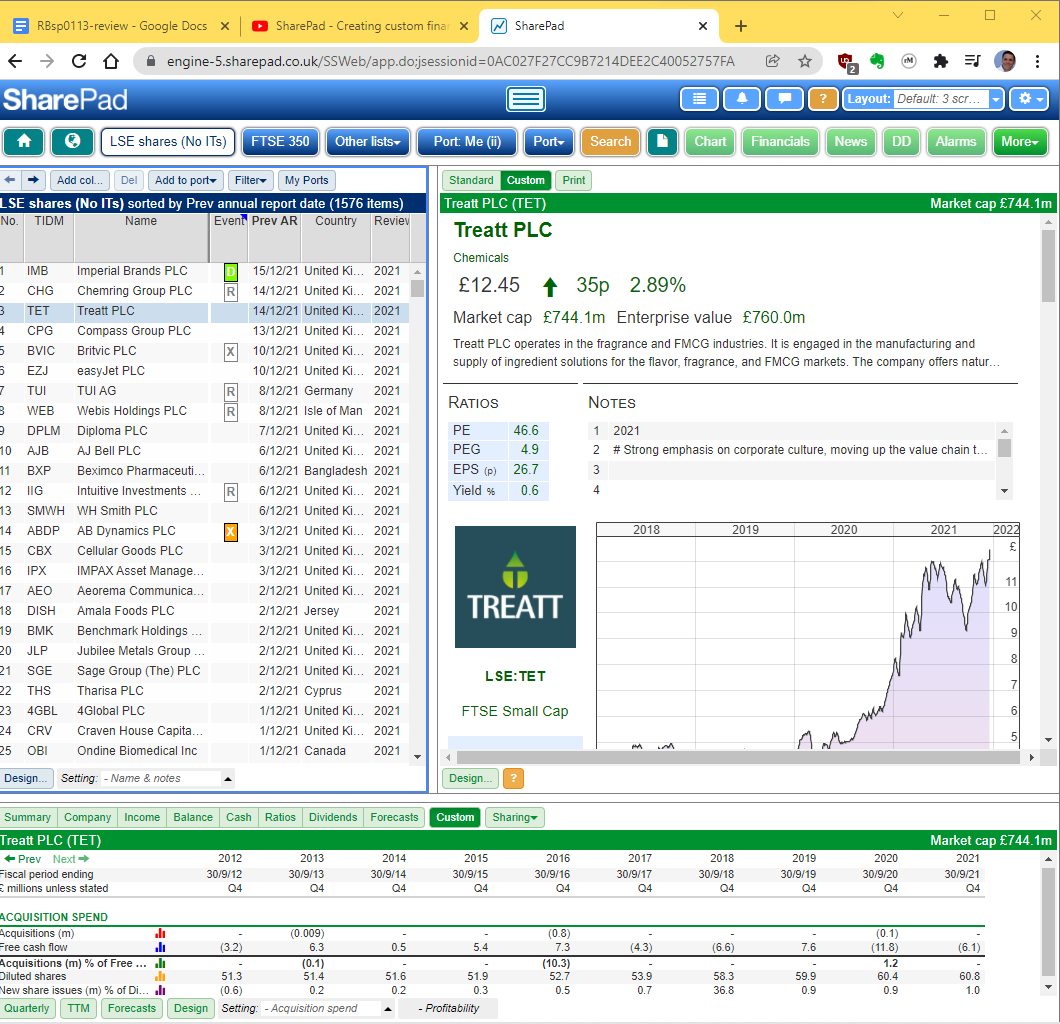Open the Summary financials tab
The width and height of the screenshot is (1060, 1024).
tap(28, 817)
